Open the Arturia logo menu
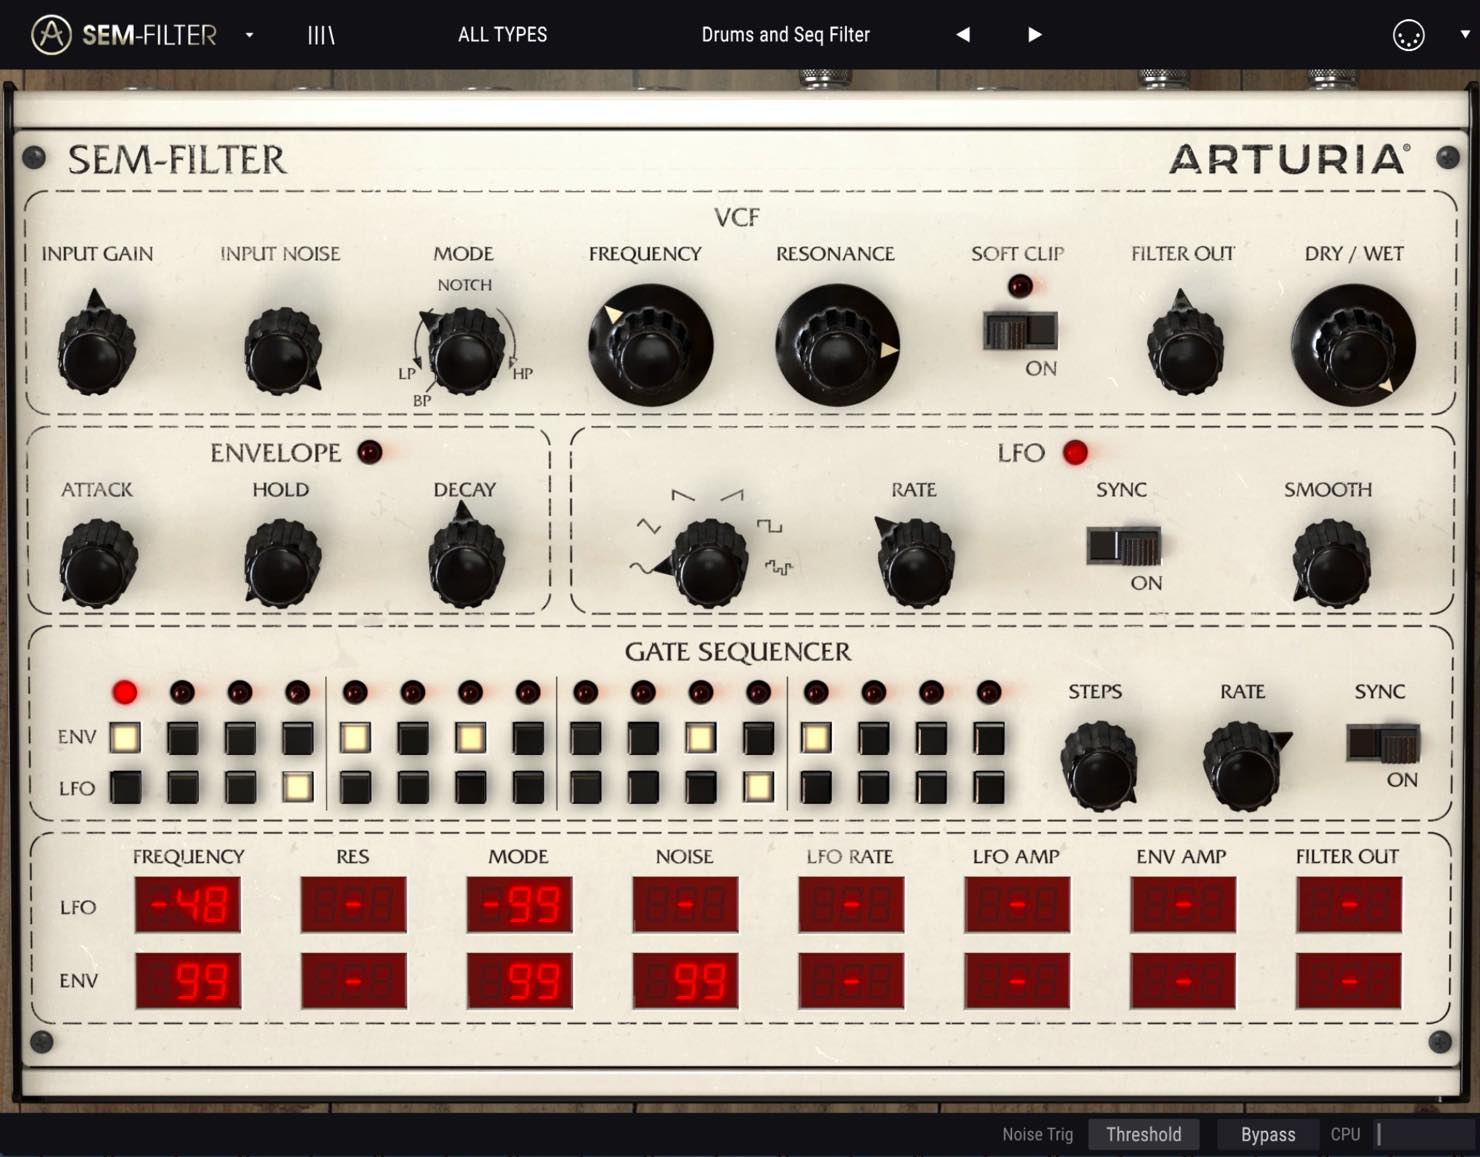 click(51, 35)
